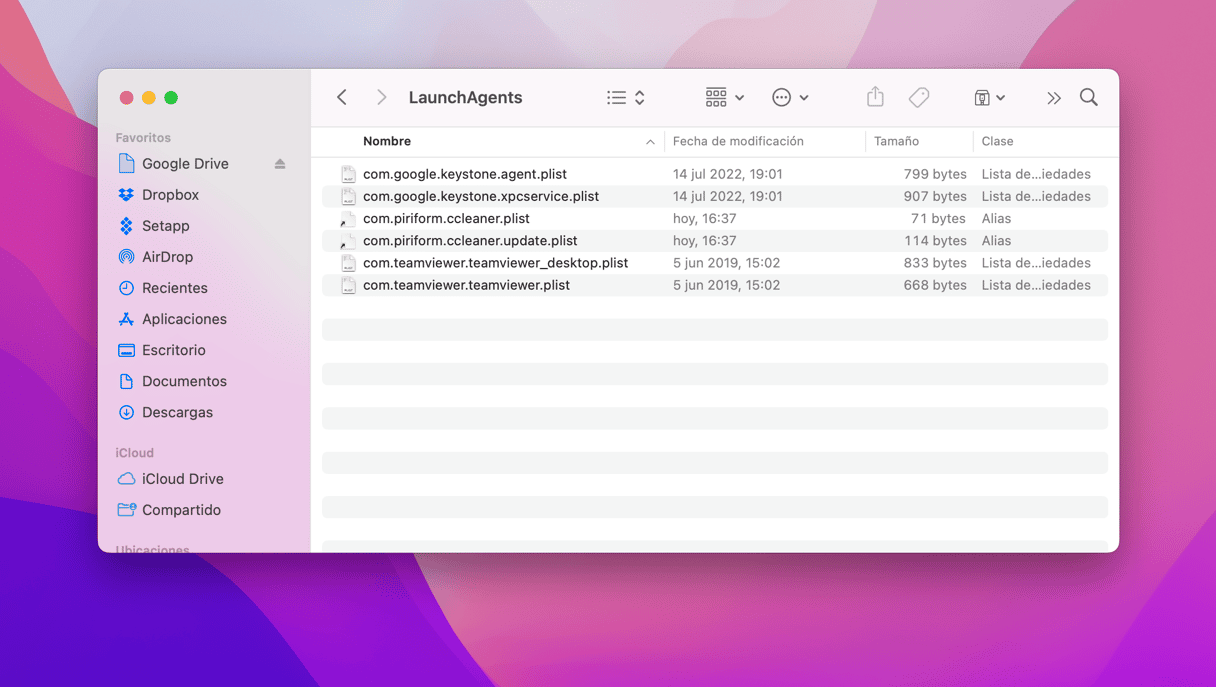This screenshot has height=687, width=1216.
Task: Sort by the Nombre column header
Action: (387, 141)
